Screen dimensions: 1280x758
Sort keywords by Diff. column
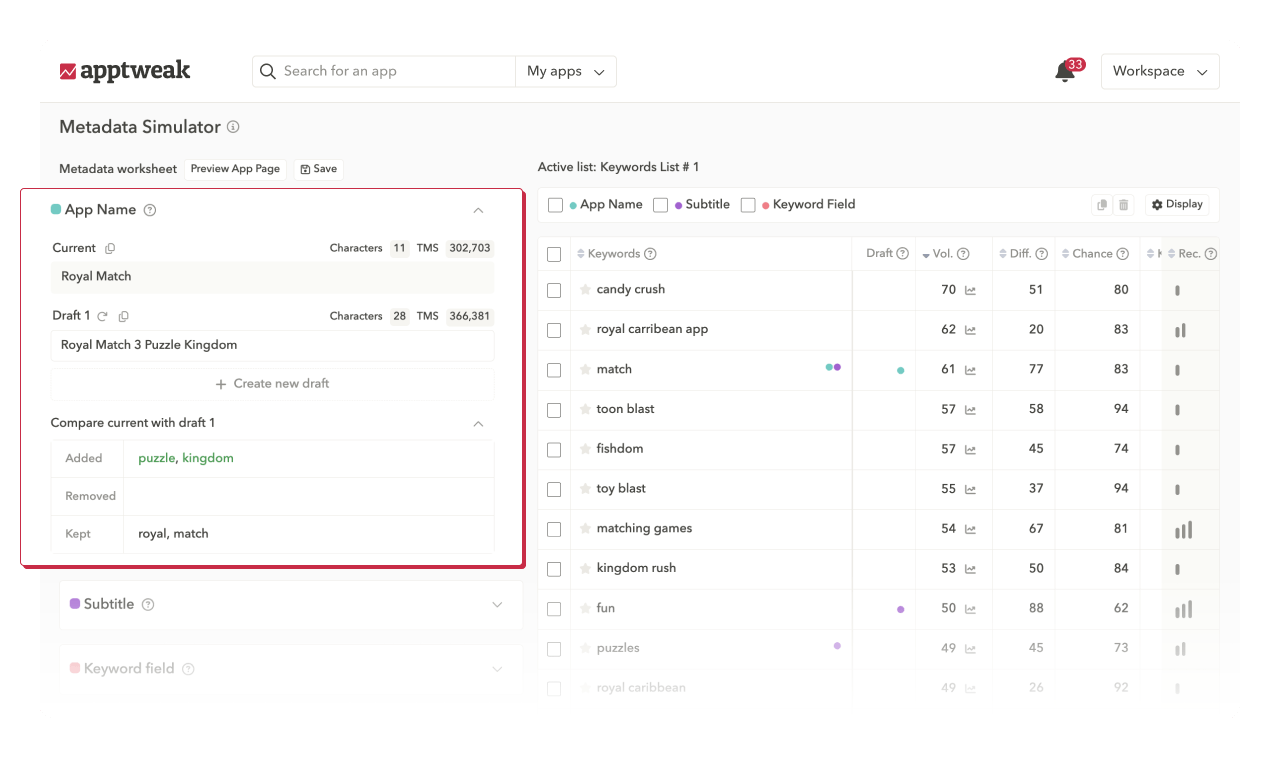[1019, 254]
